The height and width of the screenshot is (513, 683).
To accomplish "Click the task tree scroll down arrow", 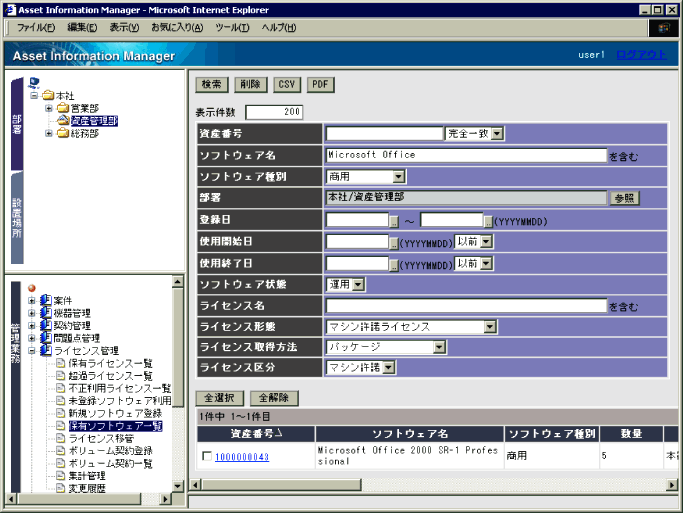I will 178,486.
